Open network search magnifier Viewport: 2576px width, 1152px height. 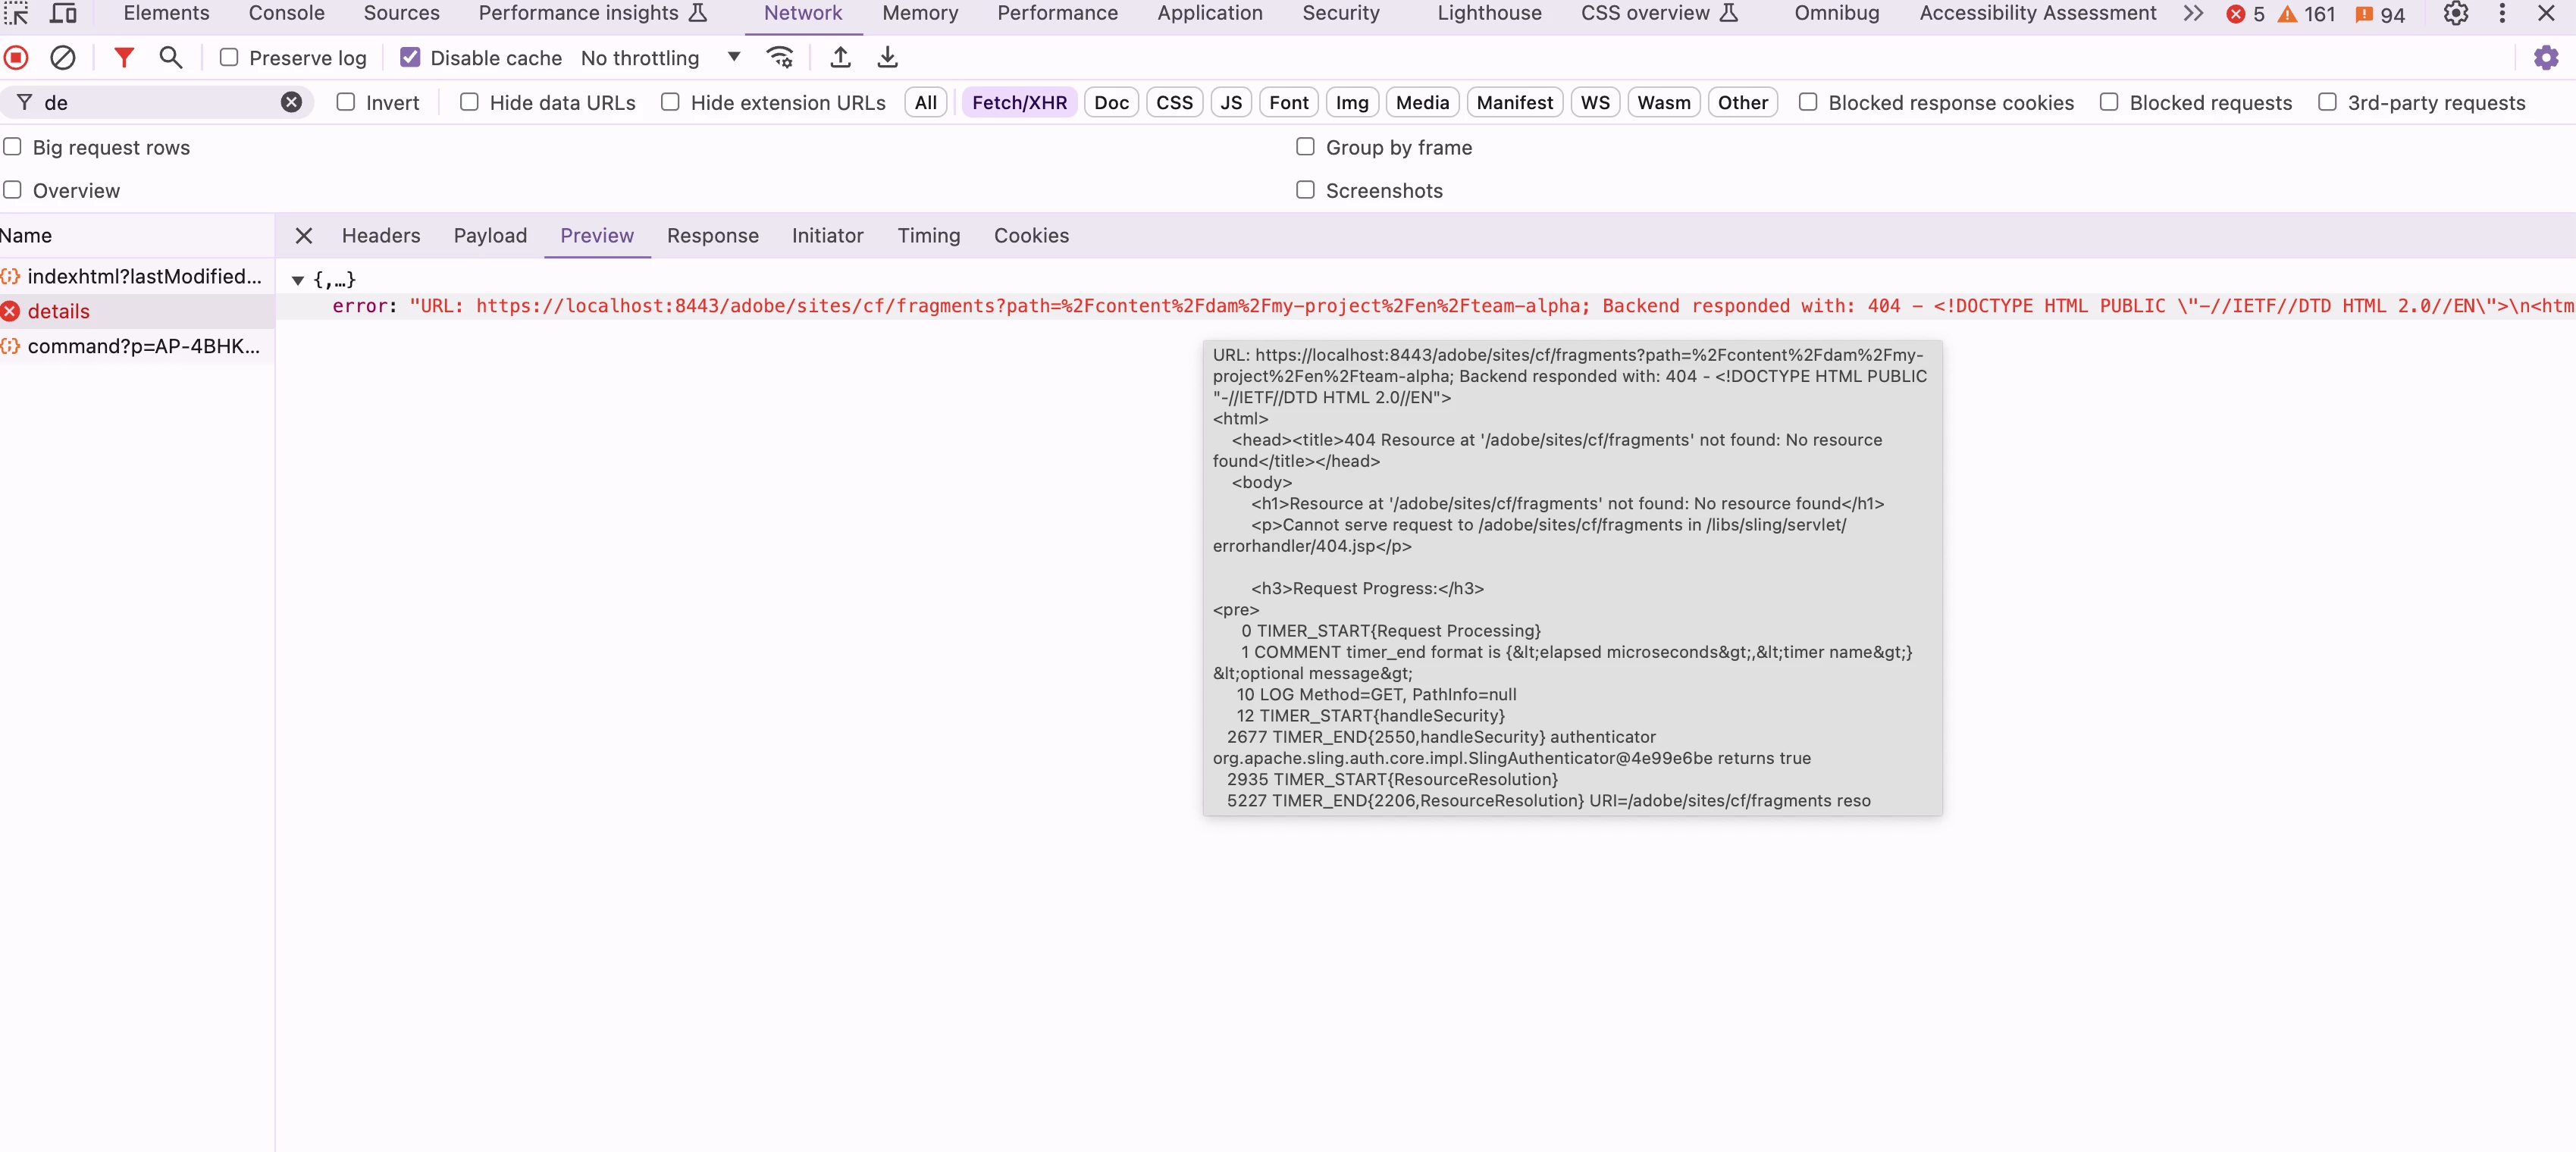tap(171, 58)
